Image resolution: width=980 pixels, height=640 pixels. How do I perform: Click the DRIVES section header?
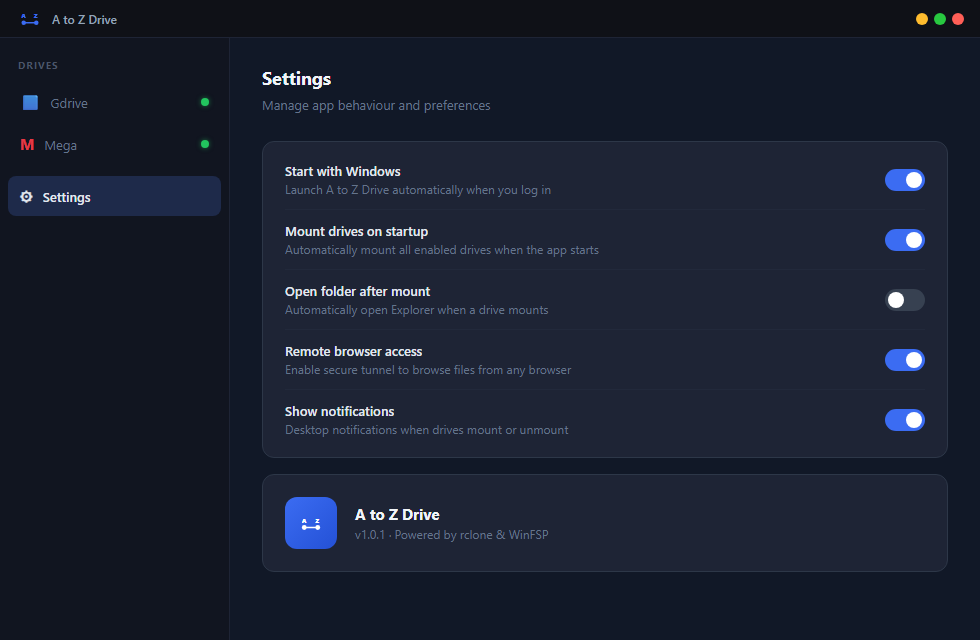point(38,66)
